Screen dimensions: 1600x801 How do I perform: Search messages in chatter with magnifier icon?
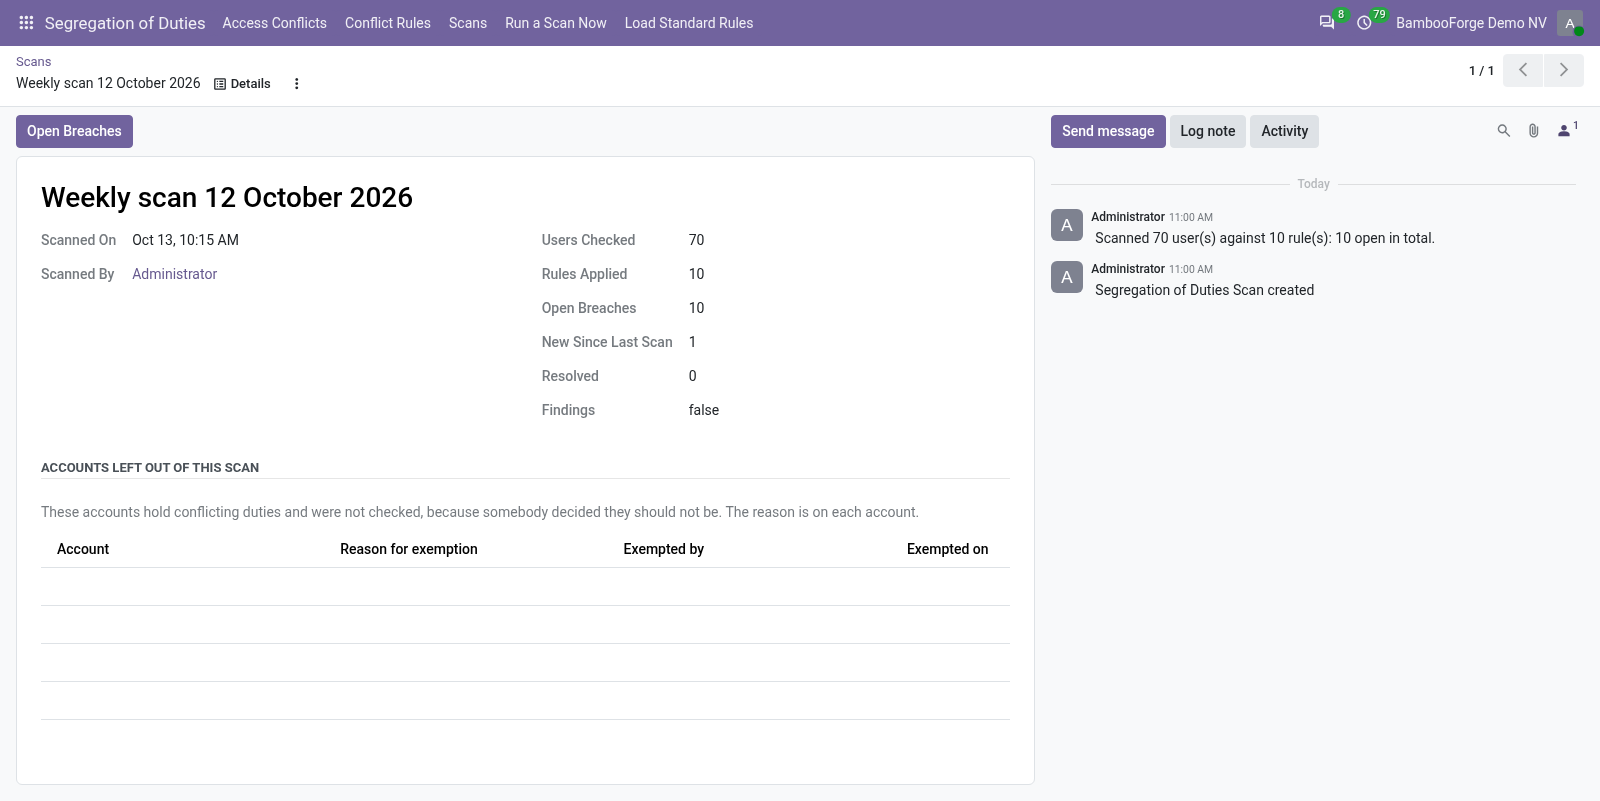[1503, 131]
